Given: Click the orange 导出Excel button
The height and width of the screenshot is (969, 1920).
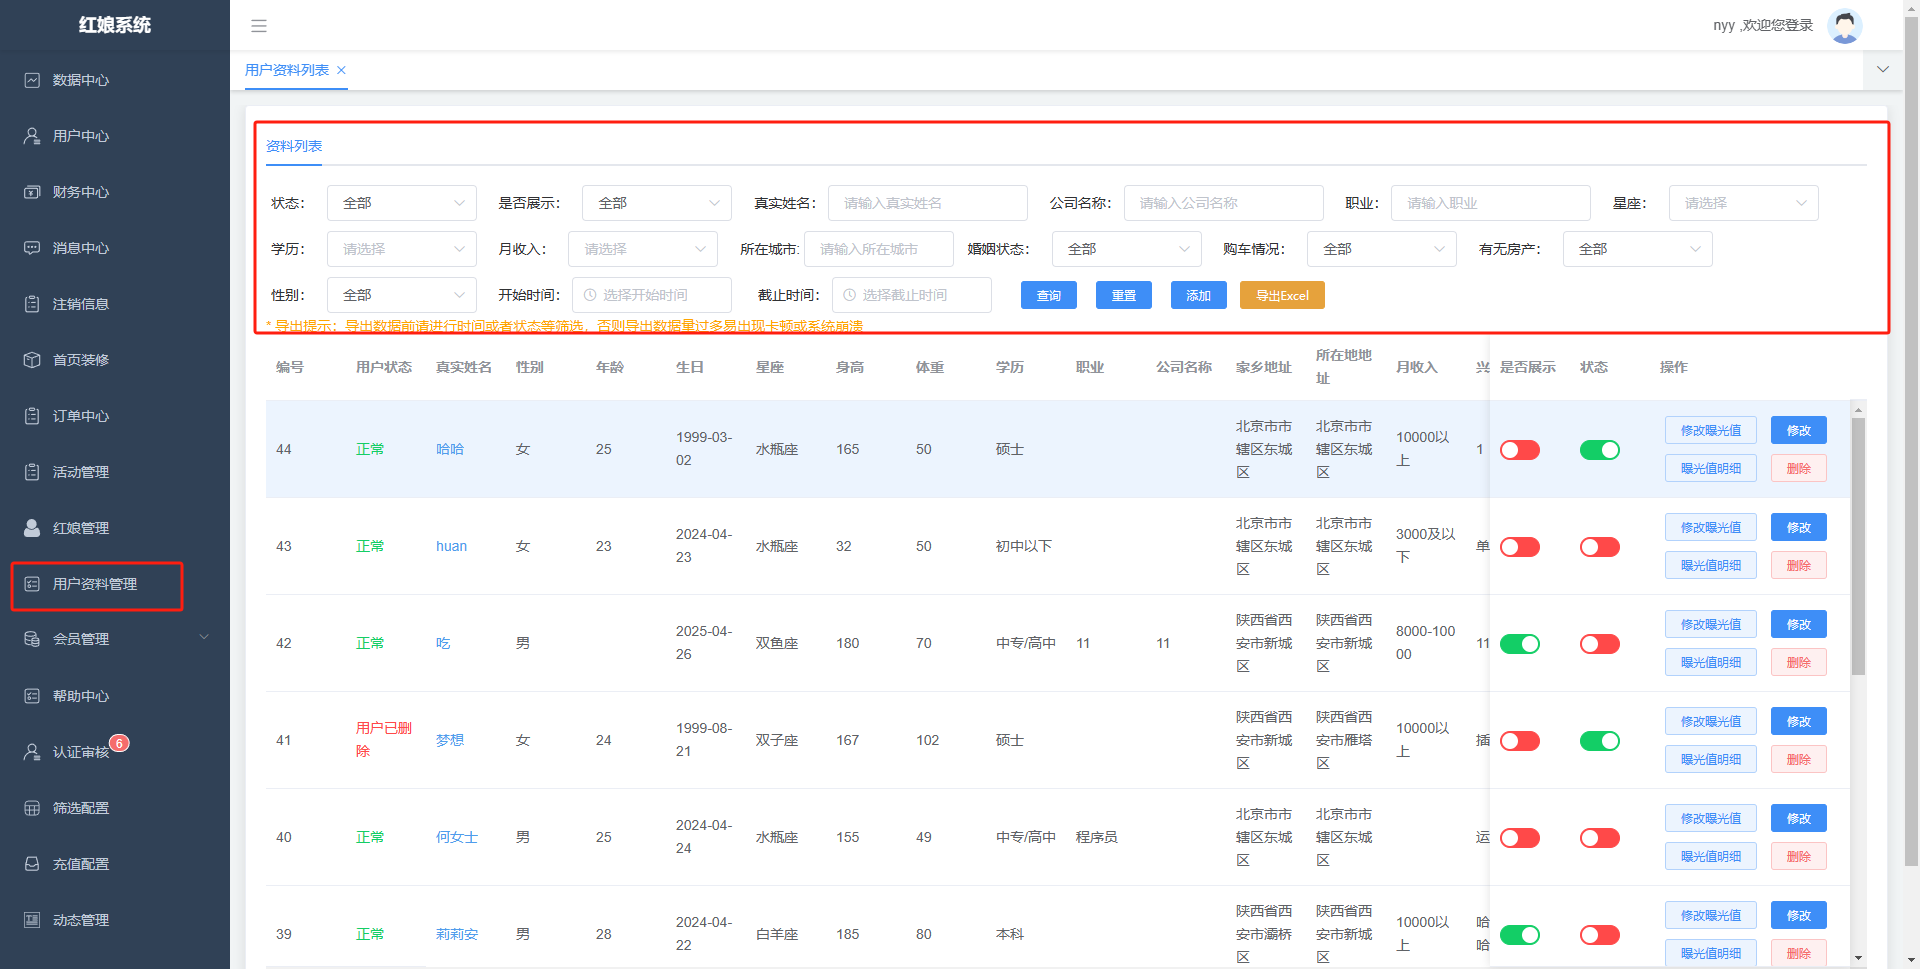Looking at the screenshot, I should [x=1282, y=295].
